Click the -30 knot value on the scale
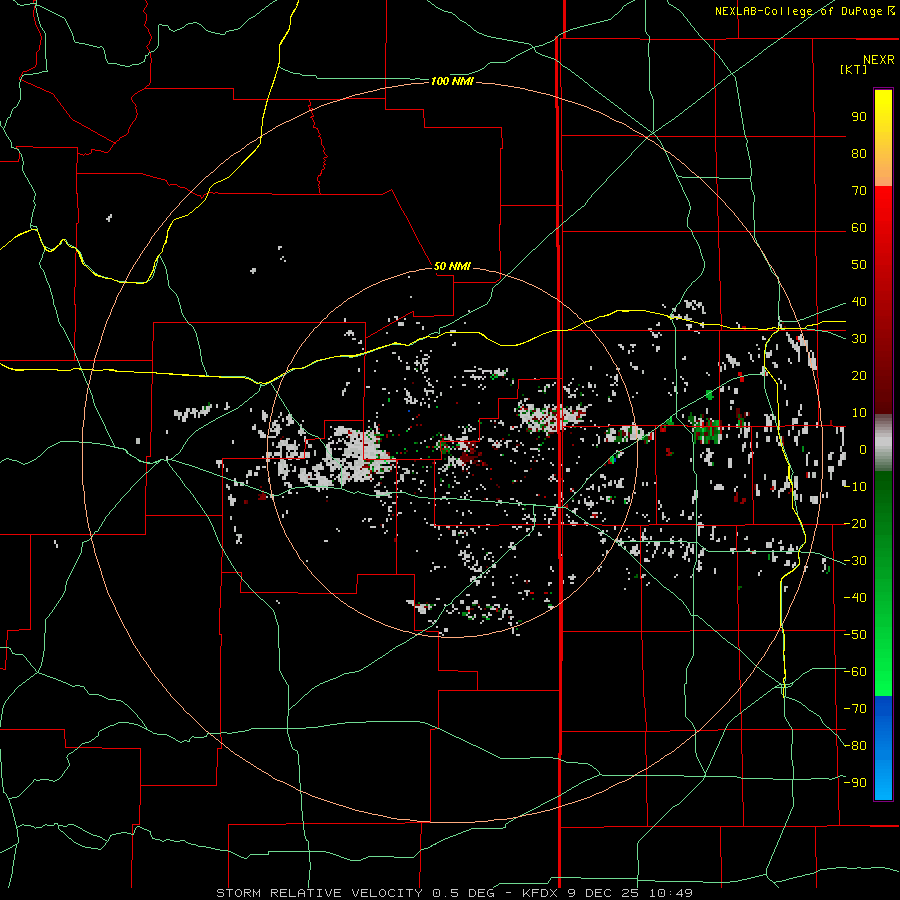The height and width of the screenshot is (900, 900). [855, 561]
